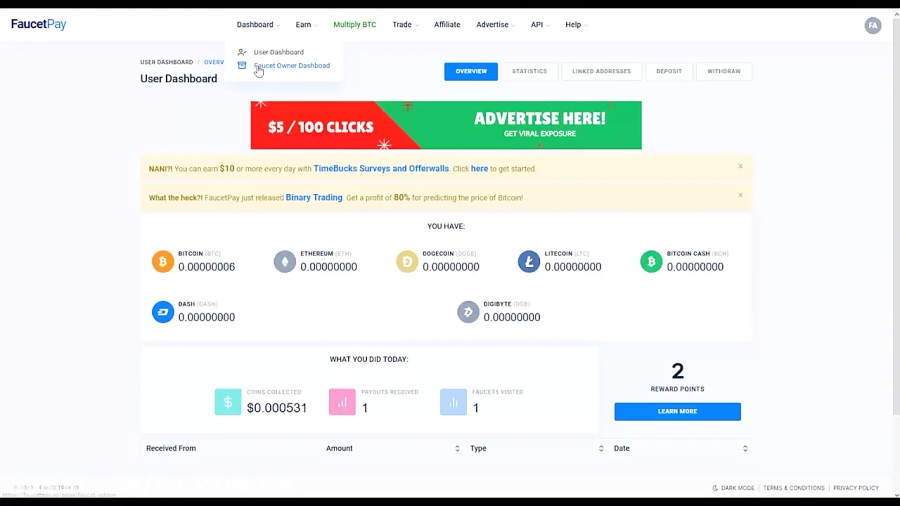Viewport: 900px width, 506px height.
Task: Click the User Dashboard person icon
Action: click(x=242, y=52)
